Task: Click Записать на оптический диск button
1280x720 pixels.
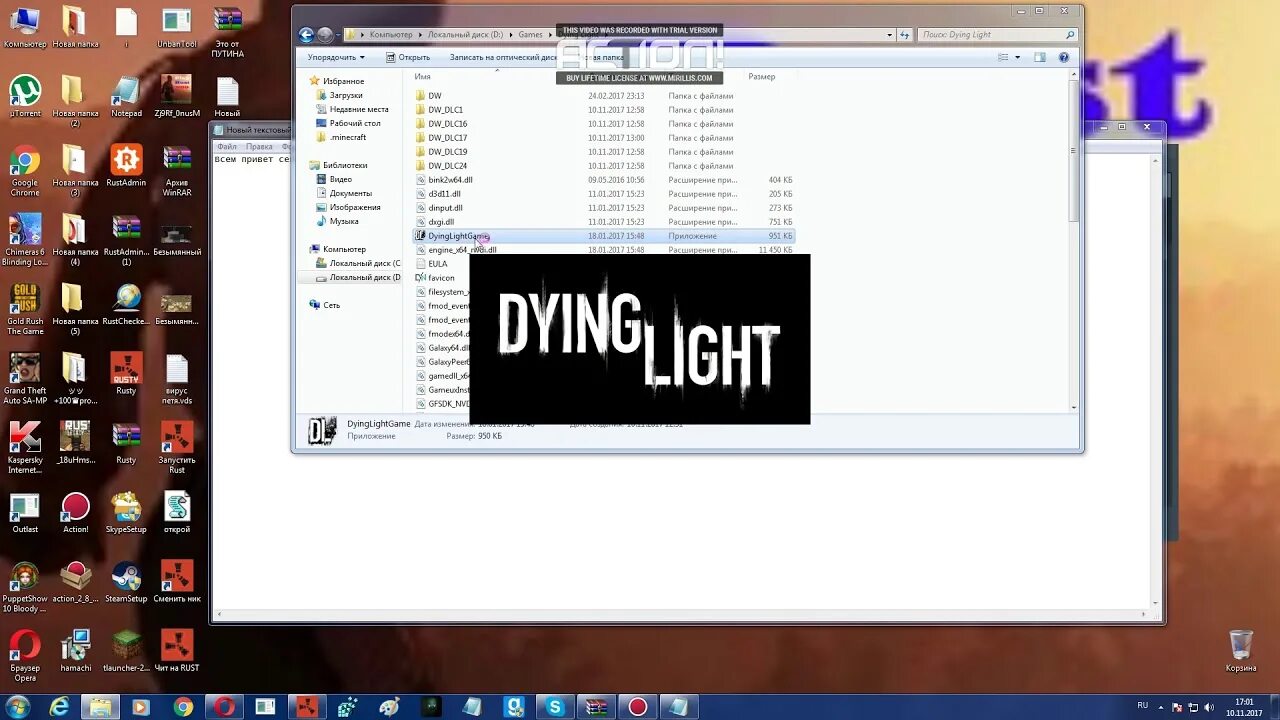Action: click(503, 57)
